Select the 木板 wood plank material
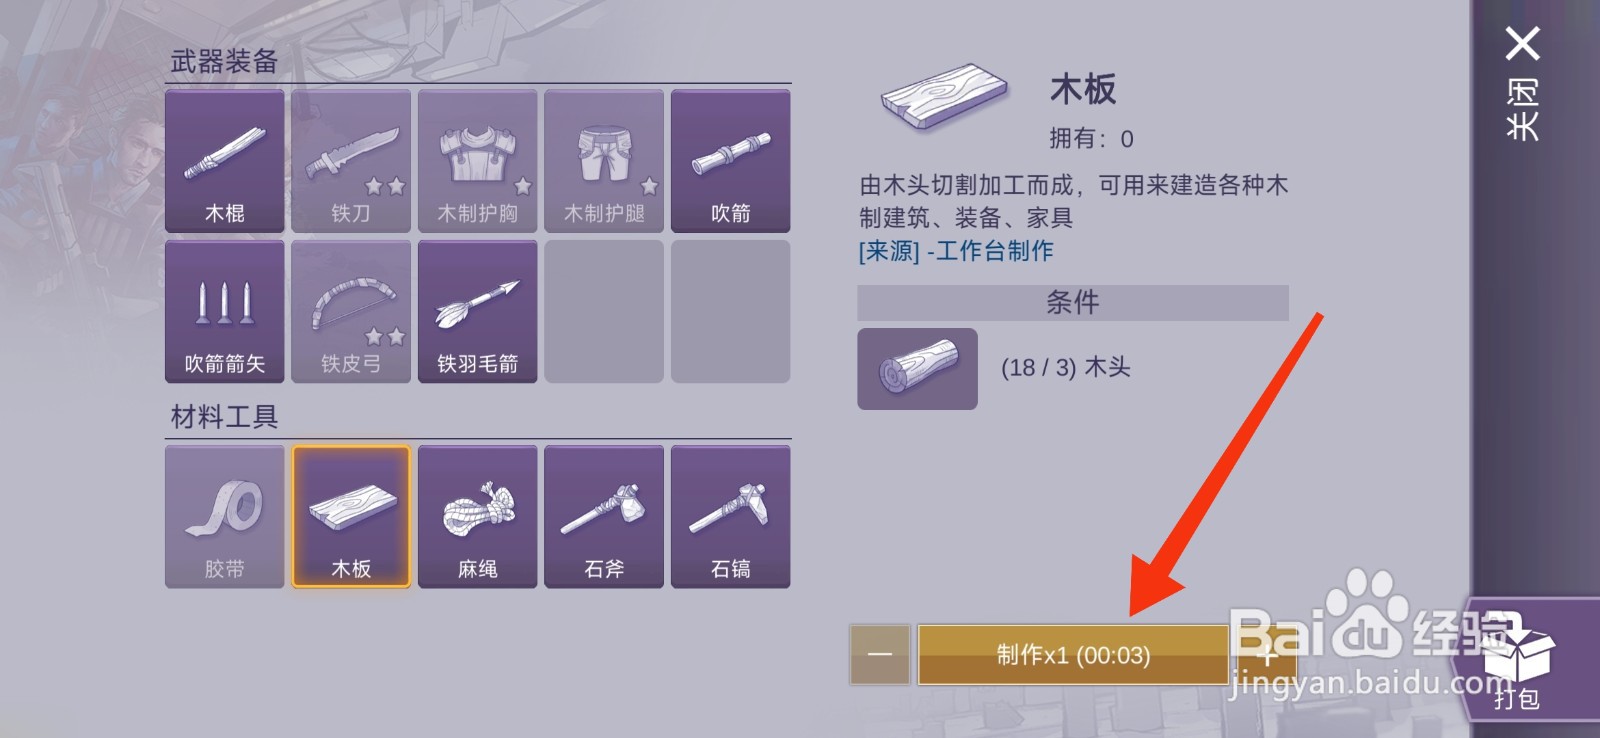 click(x=351, y=517)
